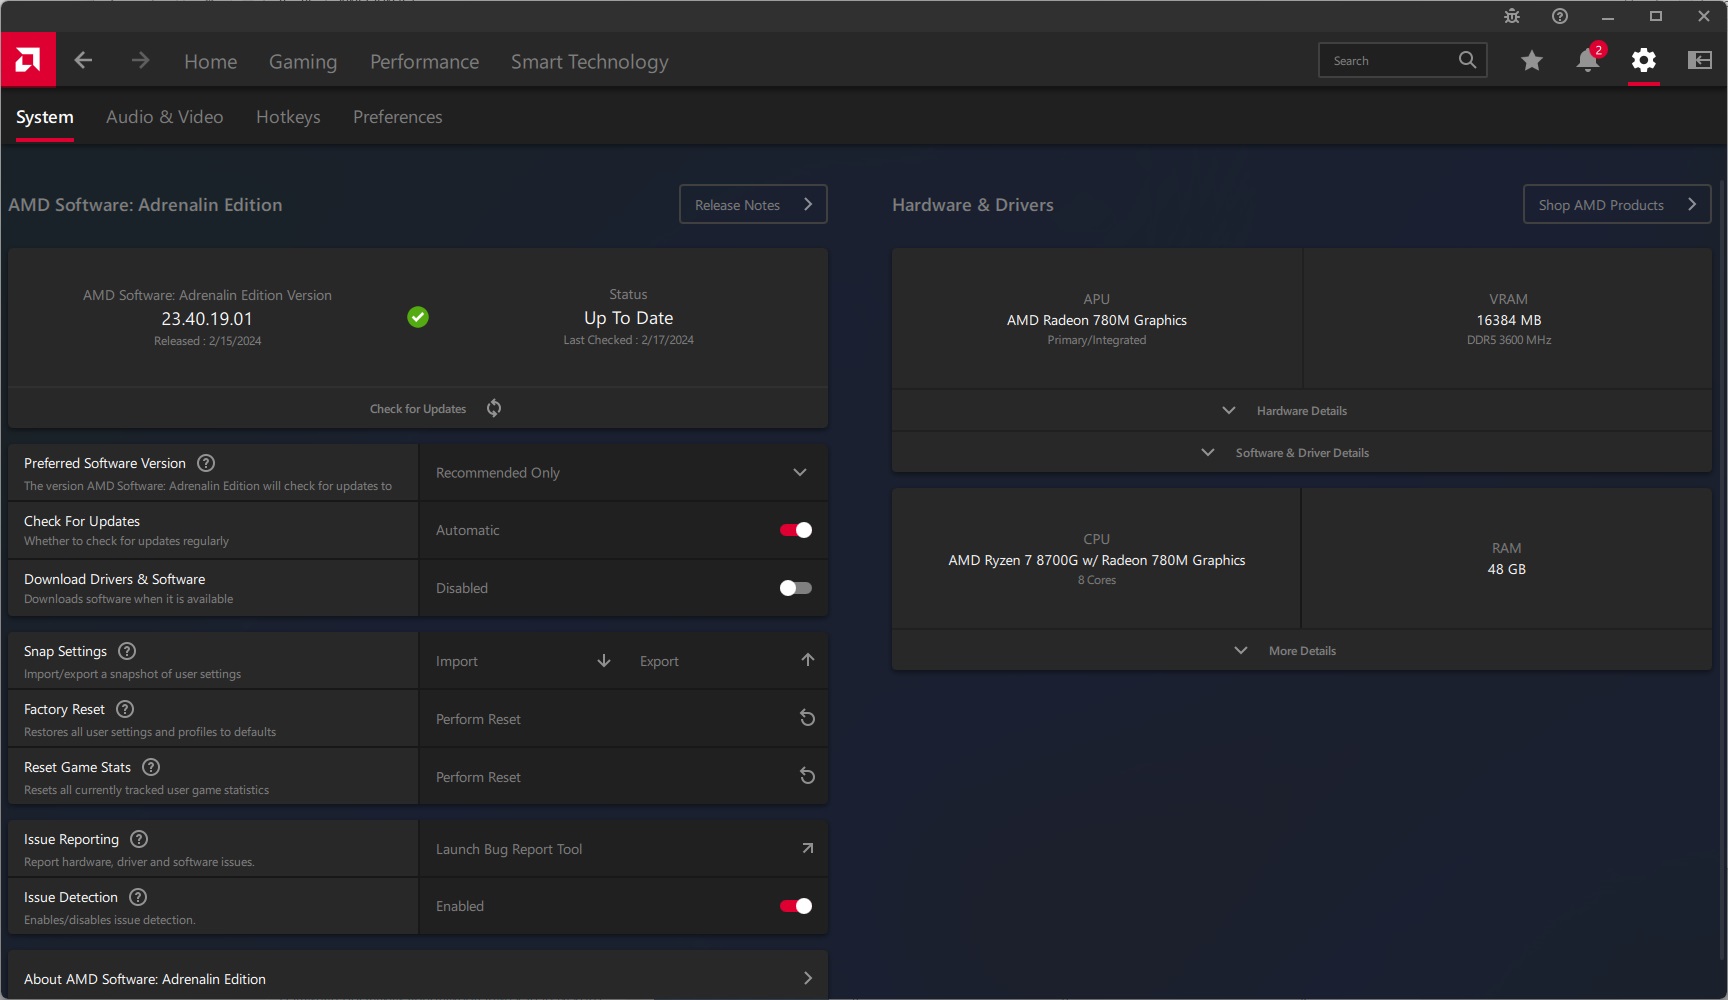Select the System tab
1728x1000 pixels.
pyautogui.click(x=45, y=117)
